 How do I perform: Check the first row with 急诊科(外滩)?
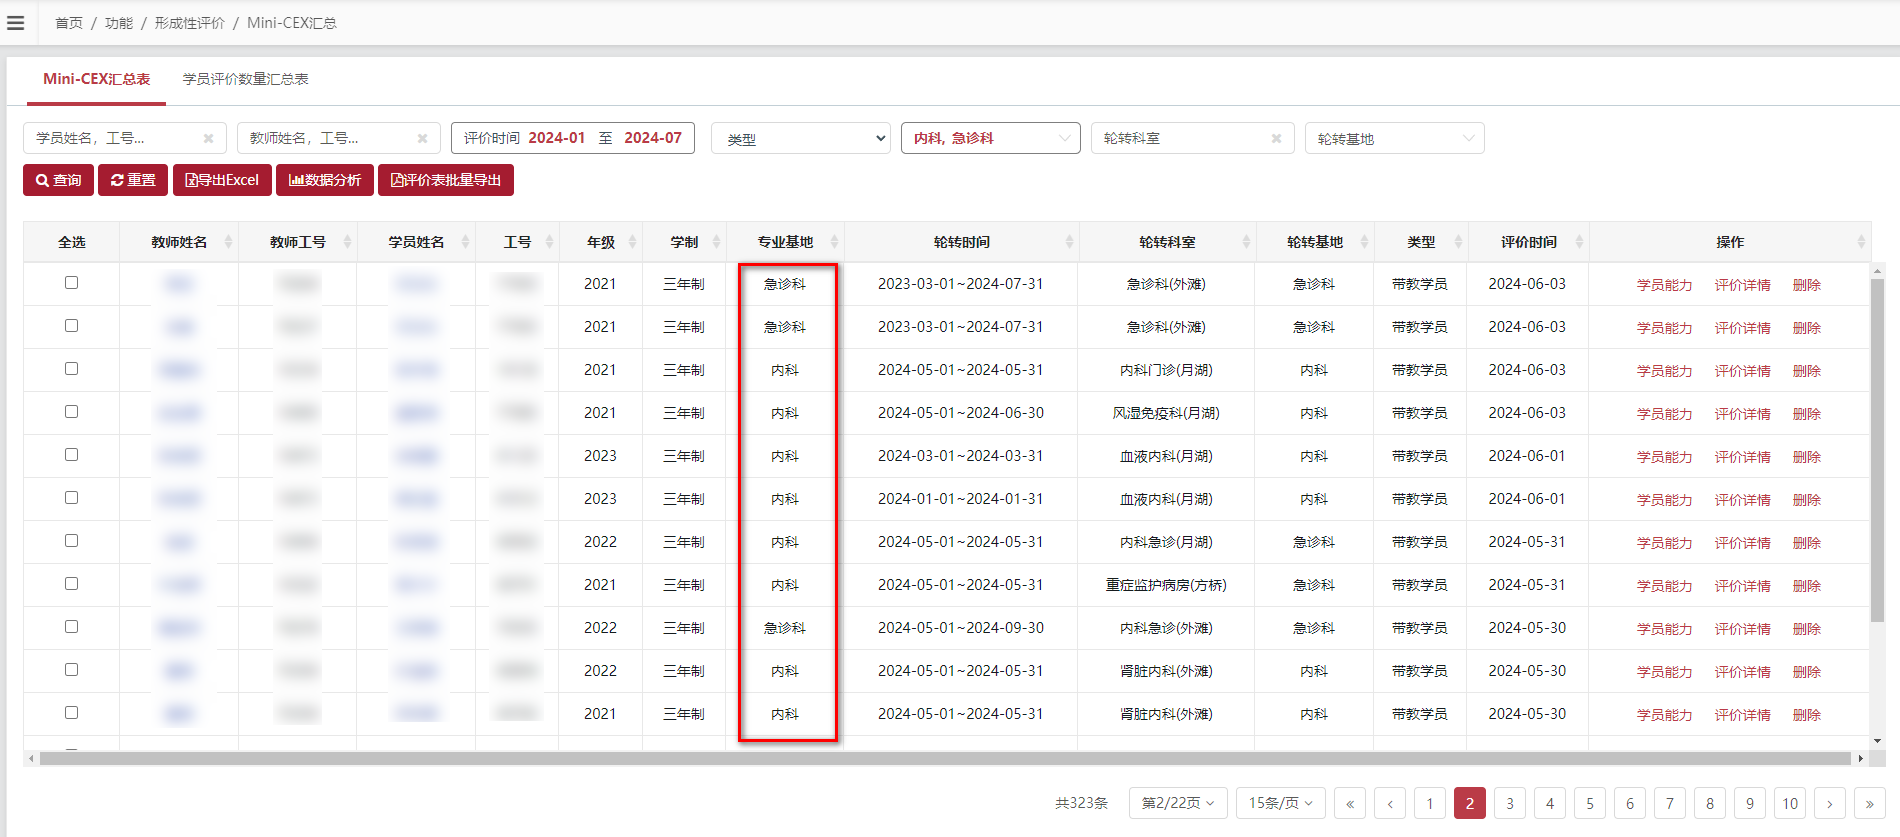point(71,283)
